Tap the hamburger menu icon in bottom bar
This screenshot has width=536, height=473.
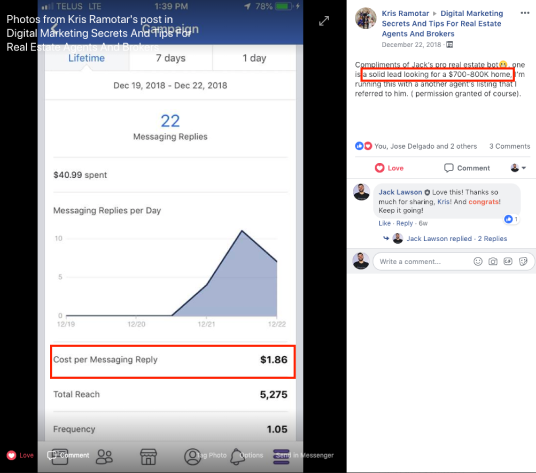point(281,457)
